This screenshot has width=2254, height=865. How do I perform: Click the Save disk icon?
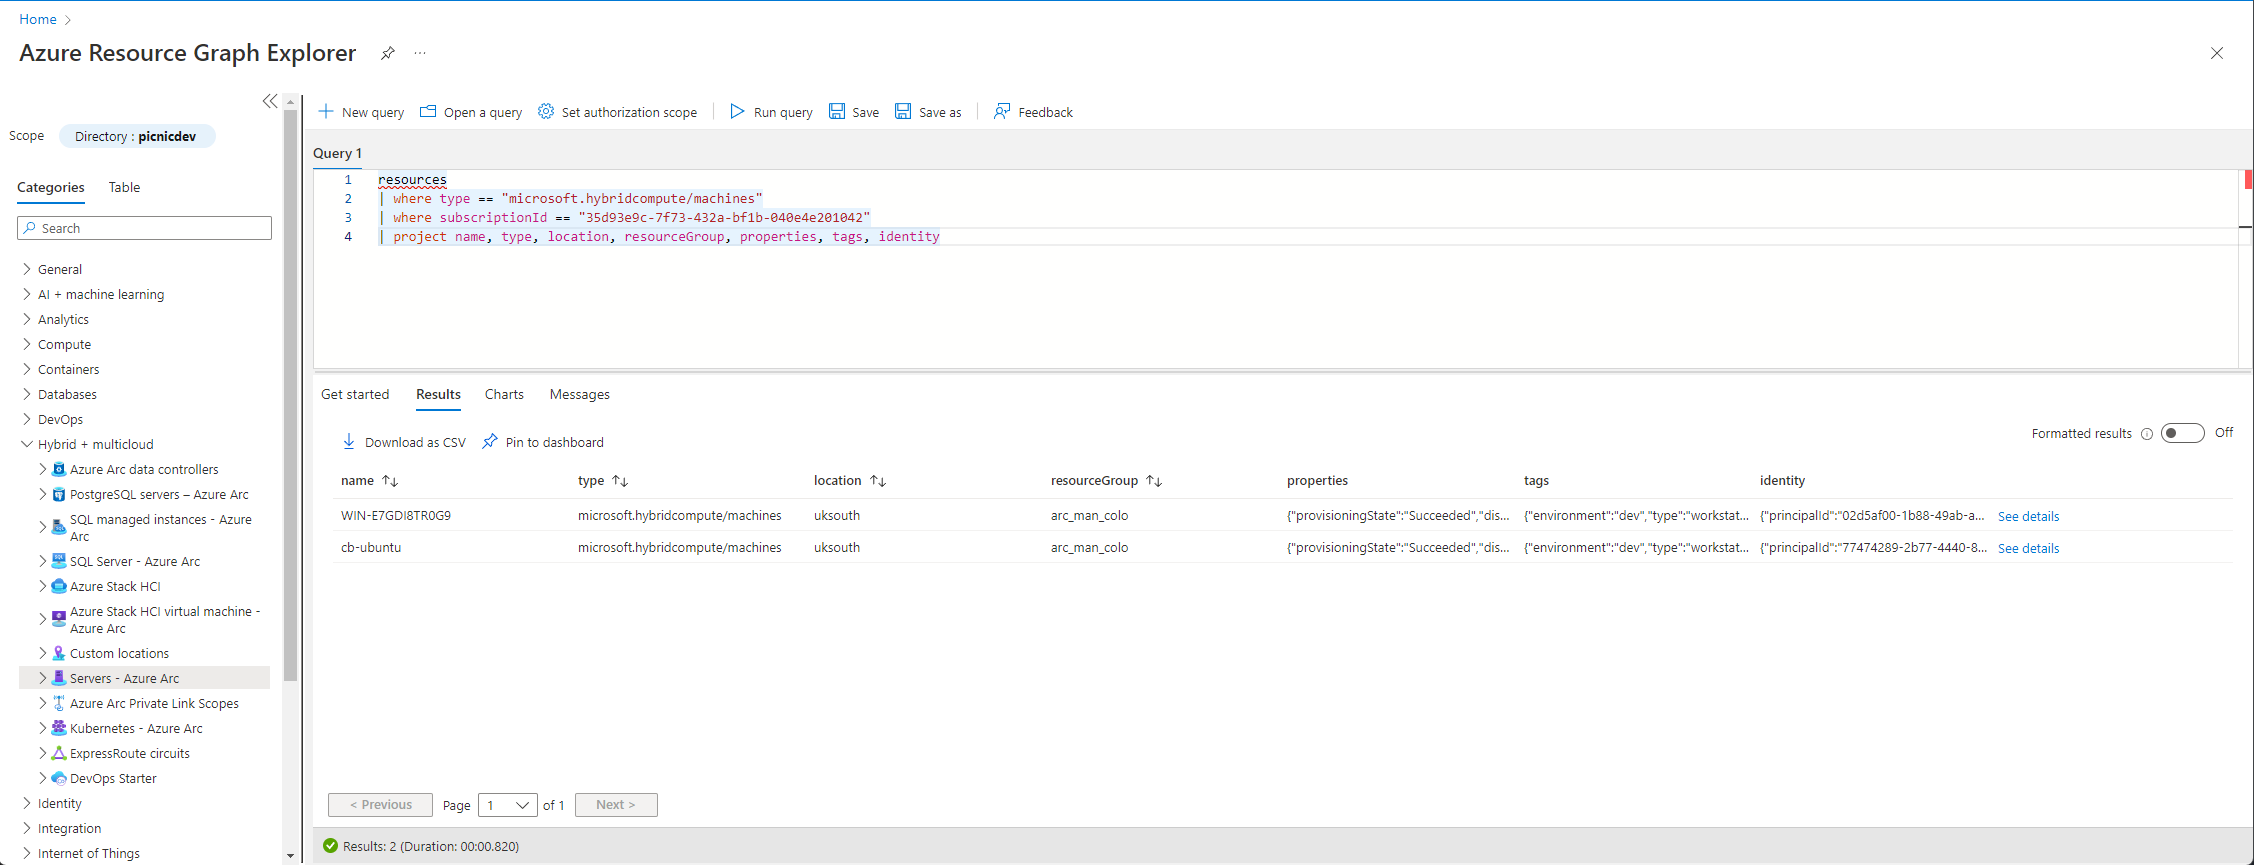coord(837,111)
